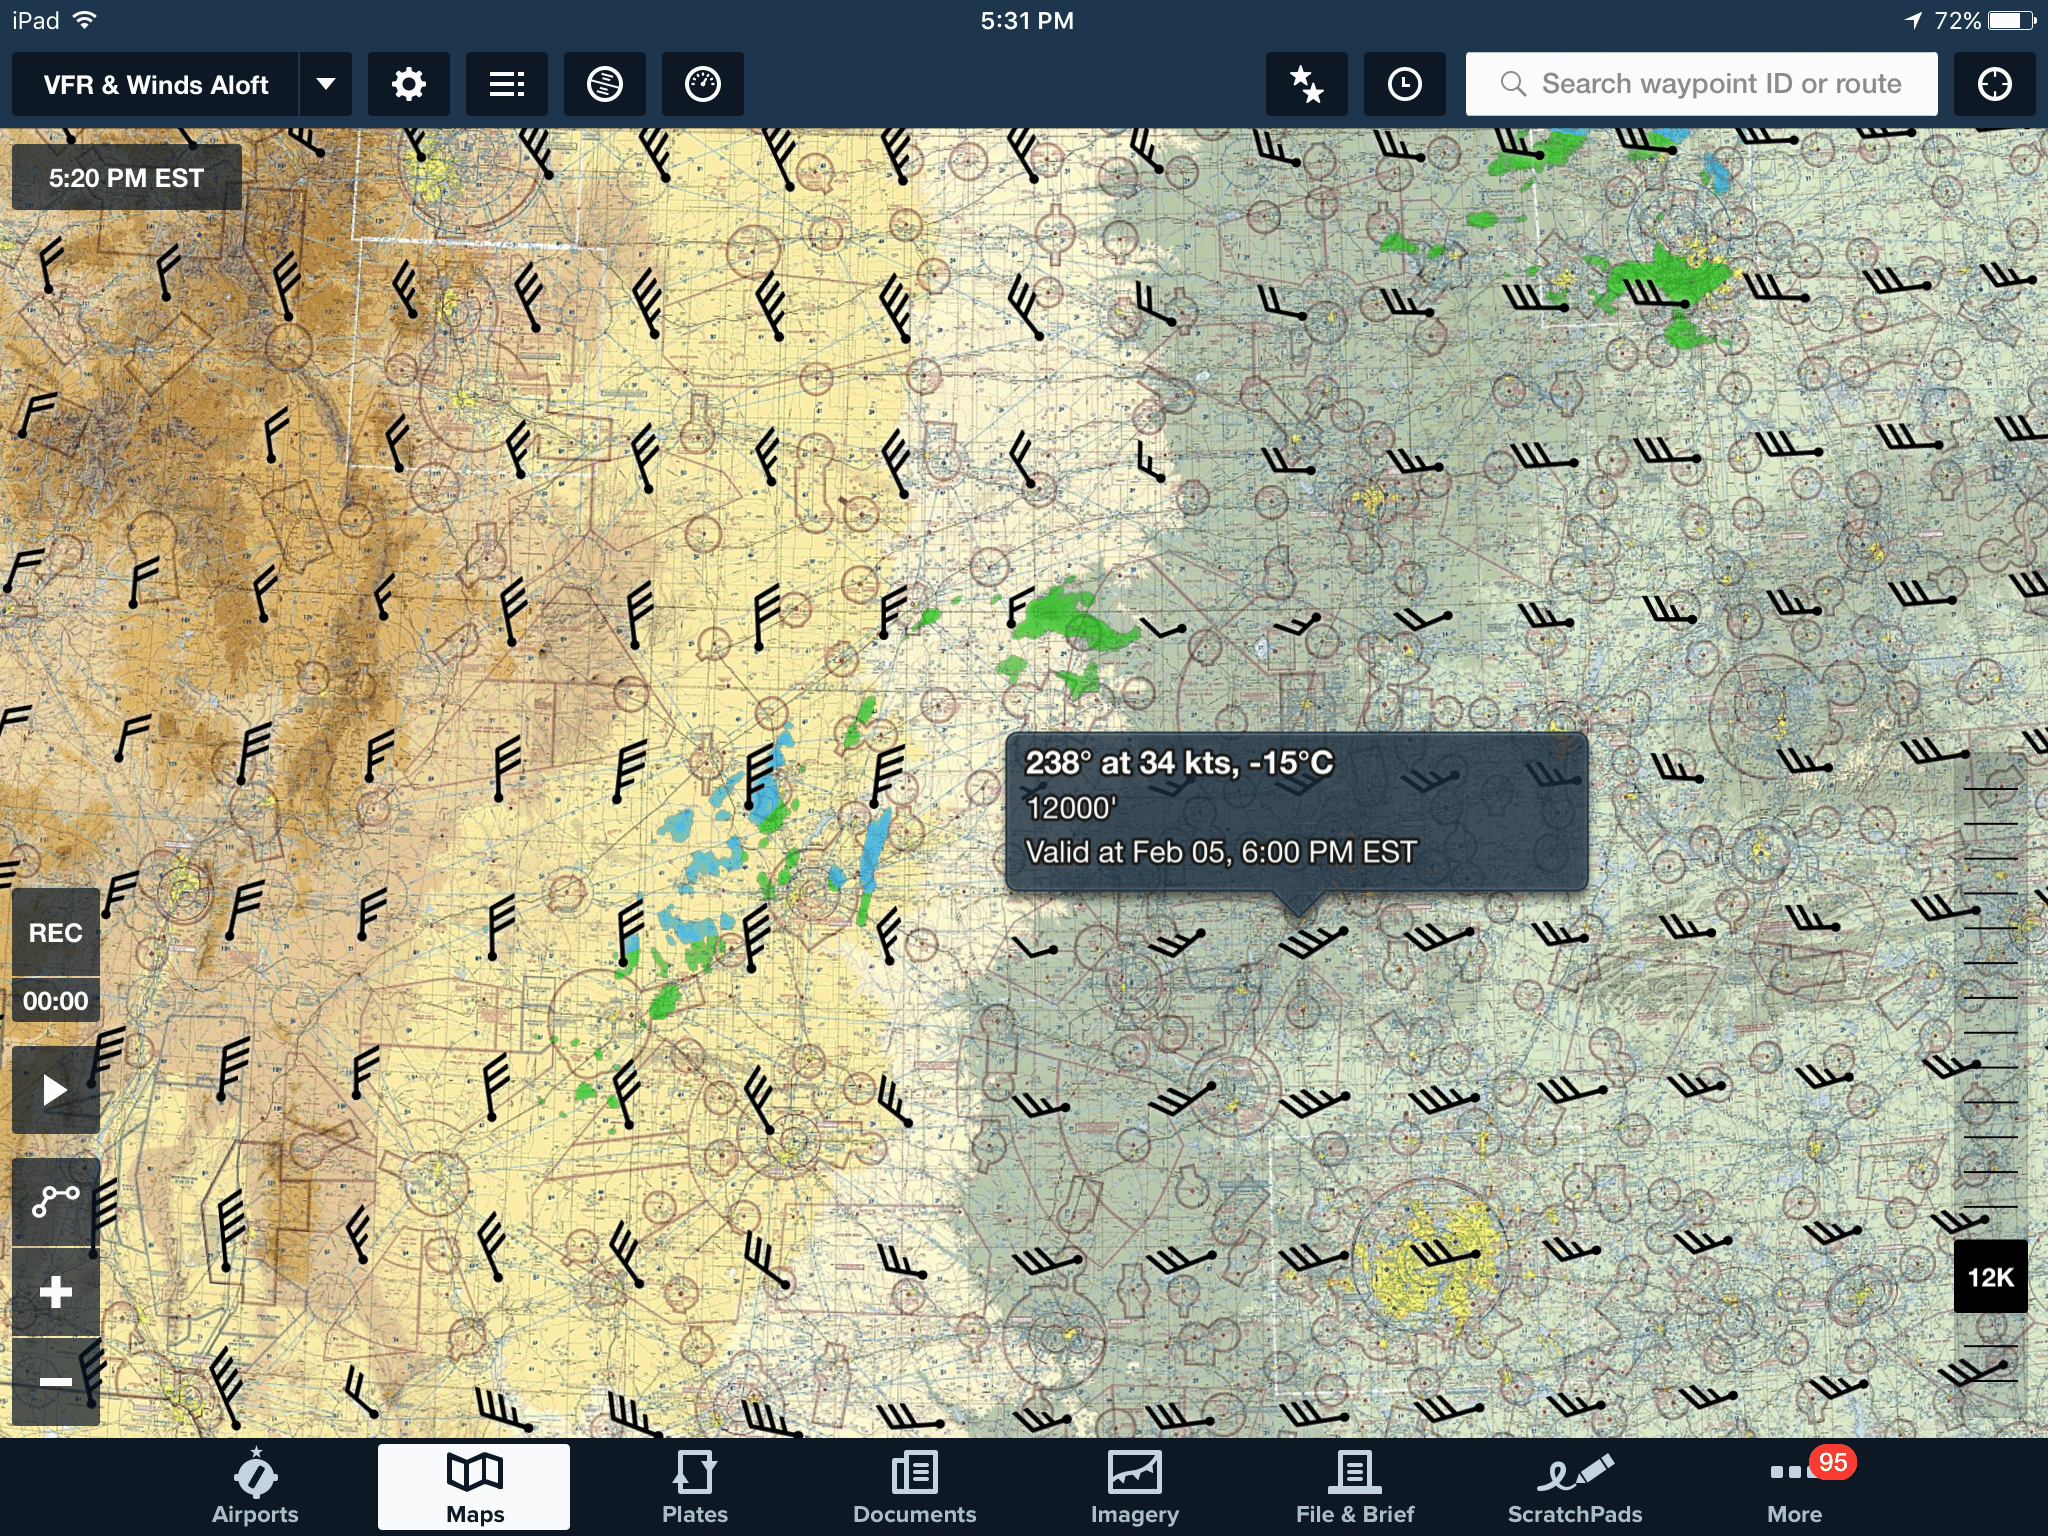Tap the iPad Wi-Fi status icon
2048x1536 pixels.
tap(86, 20)
